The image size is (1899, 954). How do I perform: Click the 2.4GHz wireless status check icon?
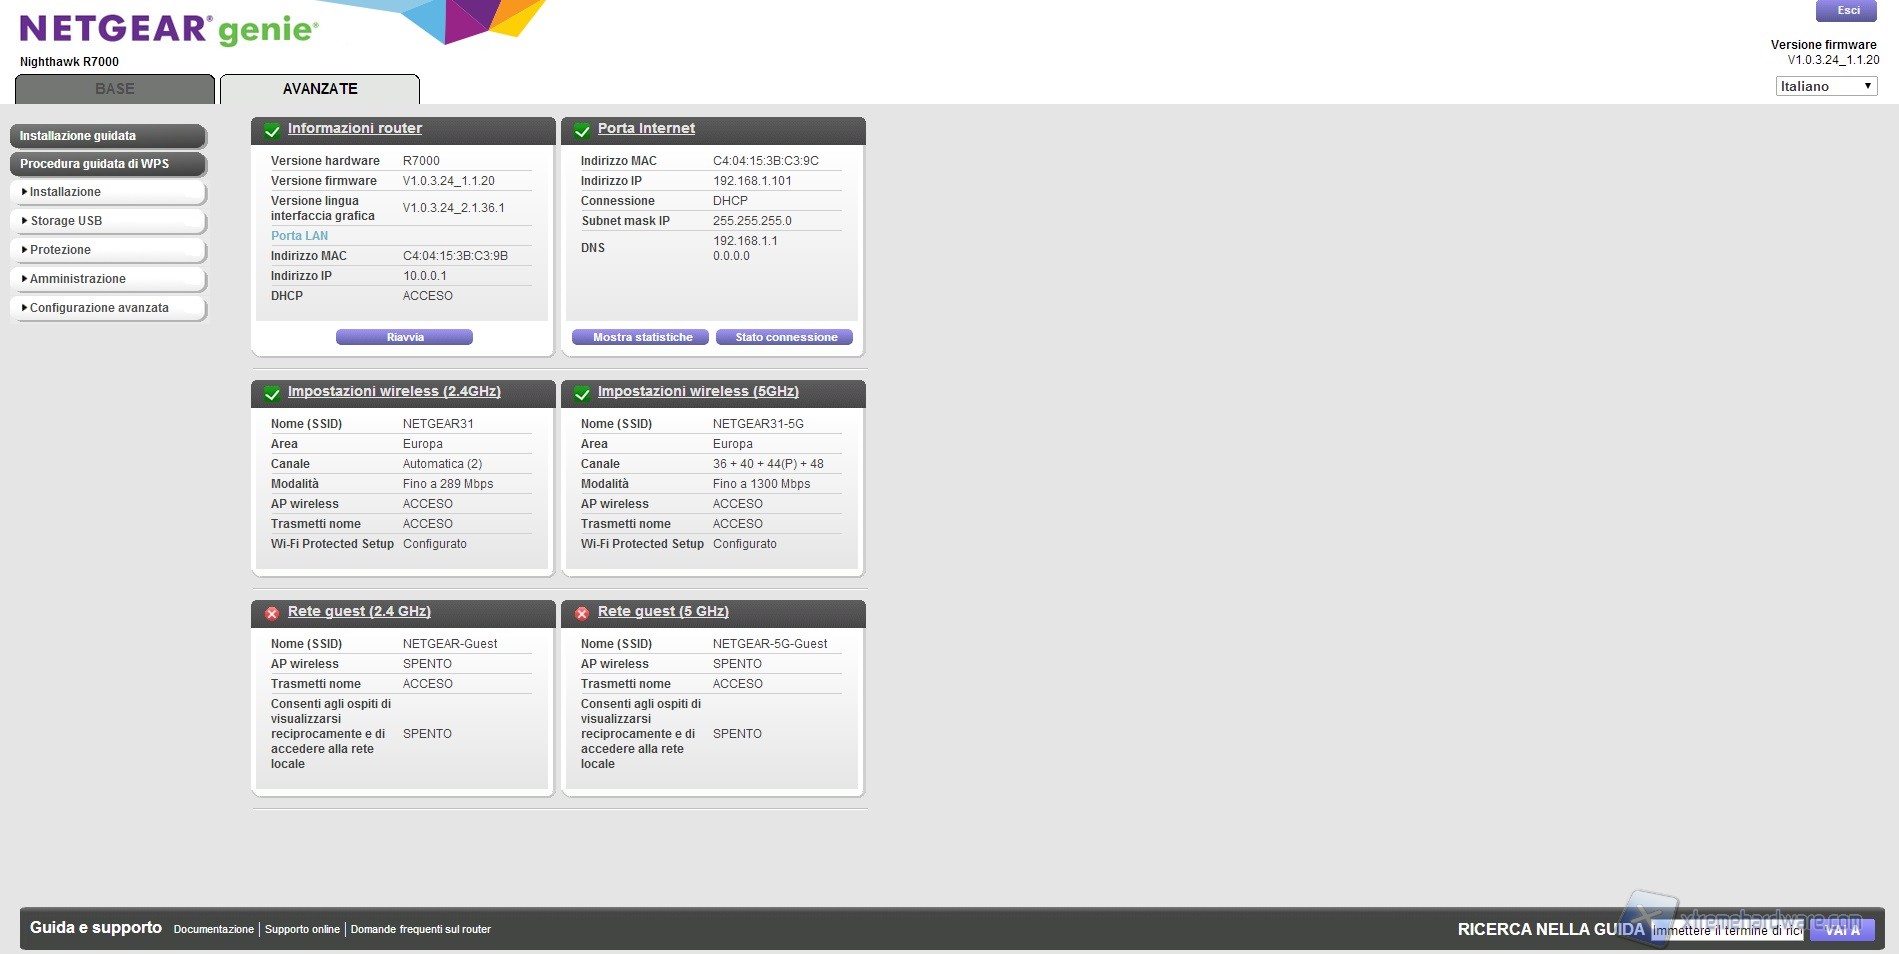(272, 394)
